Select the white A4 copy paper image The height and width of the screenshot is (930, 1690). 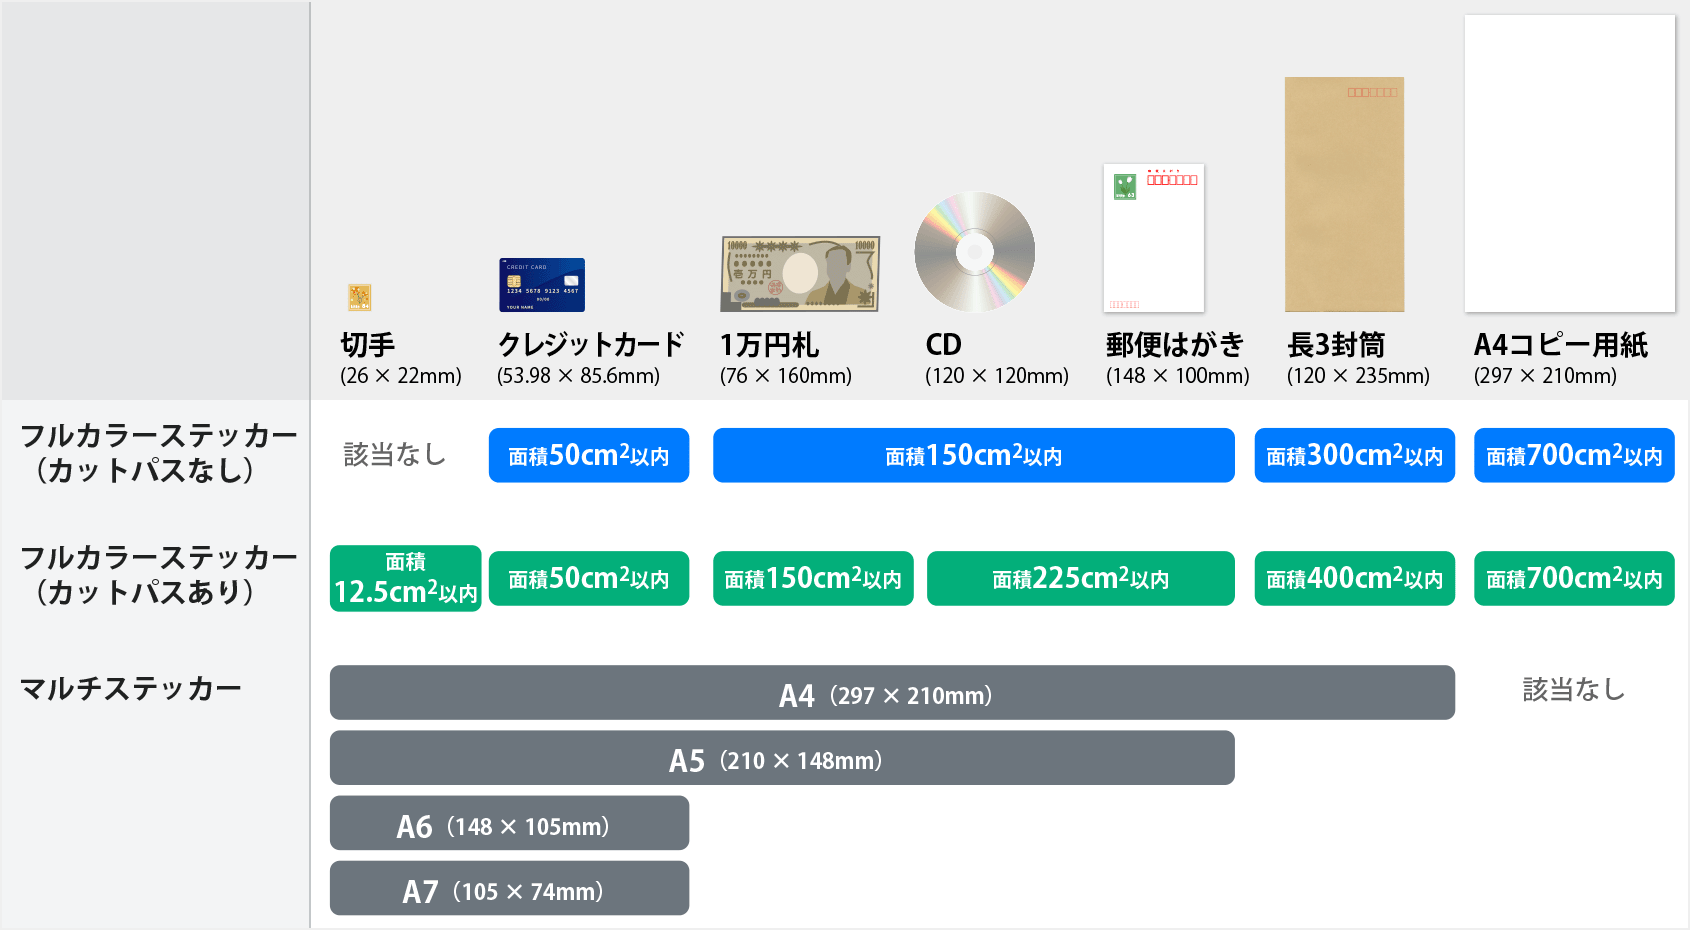tap(1569, 163)
